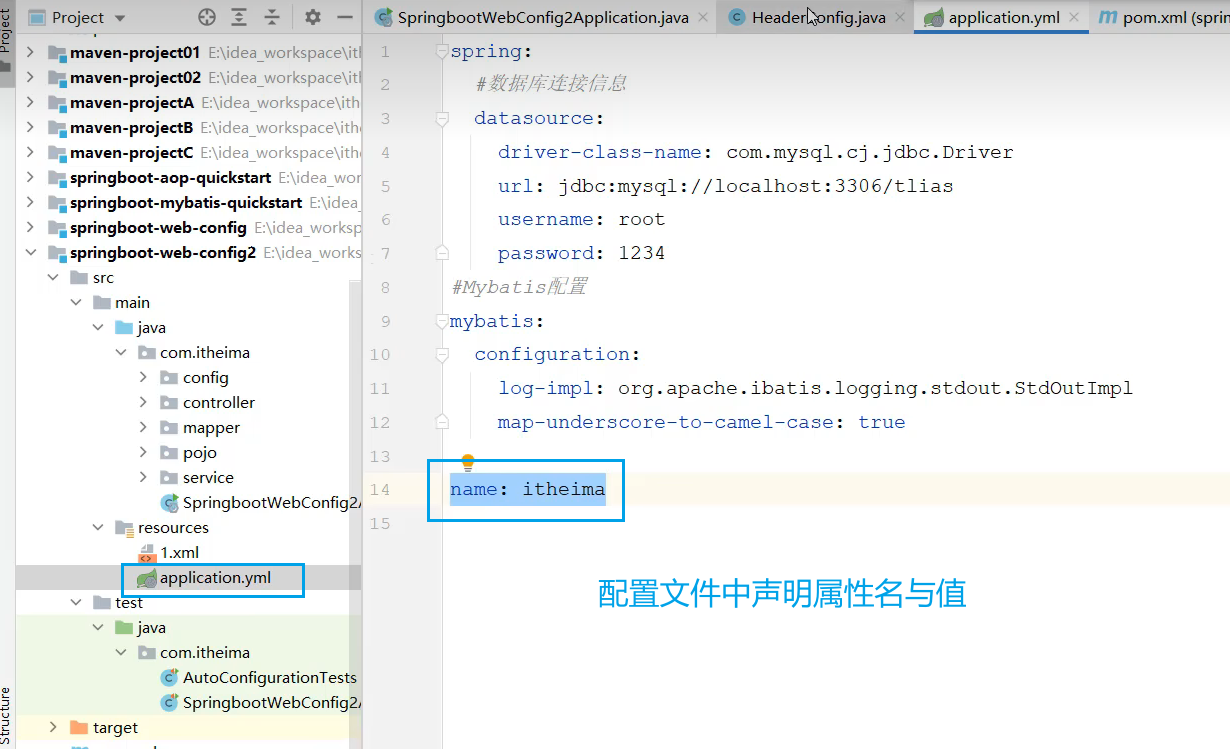Select application.yml in the project tree
This screenshot has height=749, width=1230.
pyautogui.click(x=214, y=578)
